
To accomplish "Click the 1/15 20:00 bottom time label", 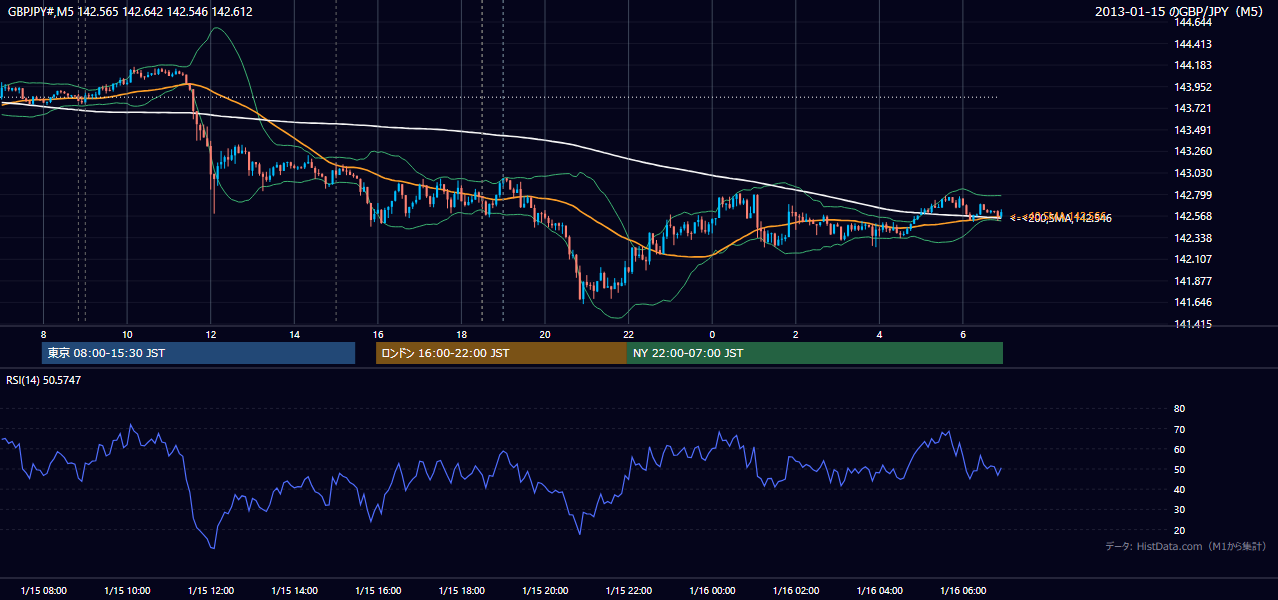I will (x=545, y=591).
